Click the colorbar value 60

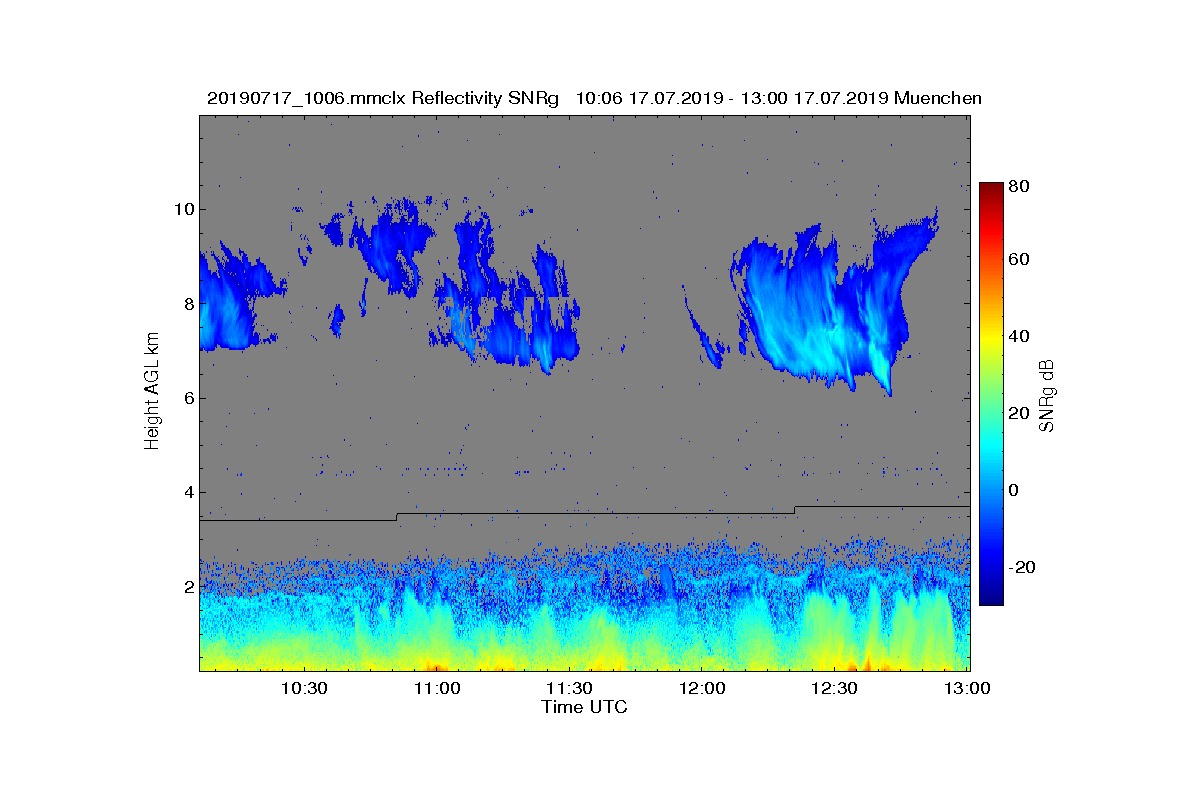(x=1020, y=259)
